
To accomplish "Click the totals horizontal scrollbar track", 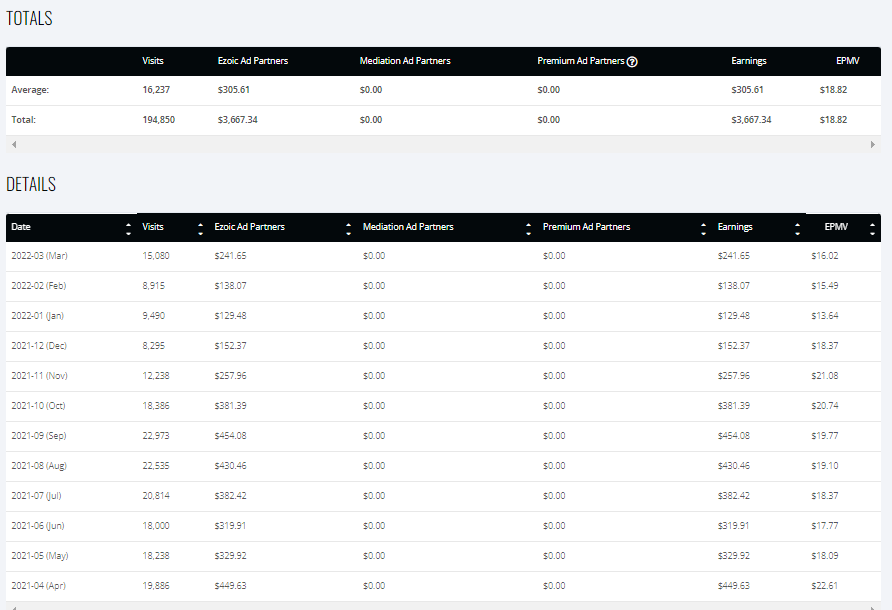I will 443,145.
